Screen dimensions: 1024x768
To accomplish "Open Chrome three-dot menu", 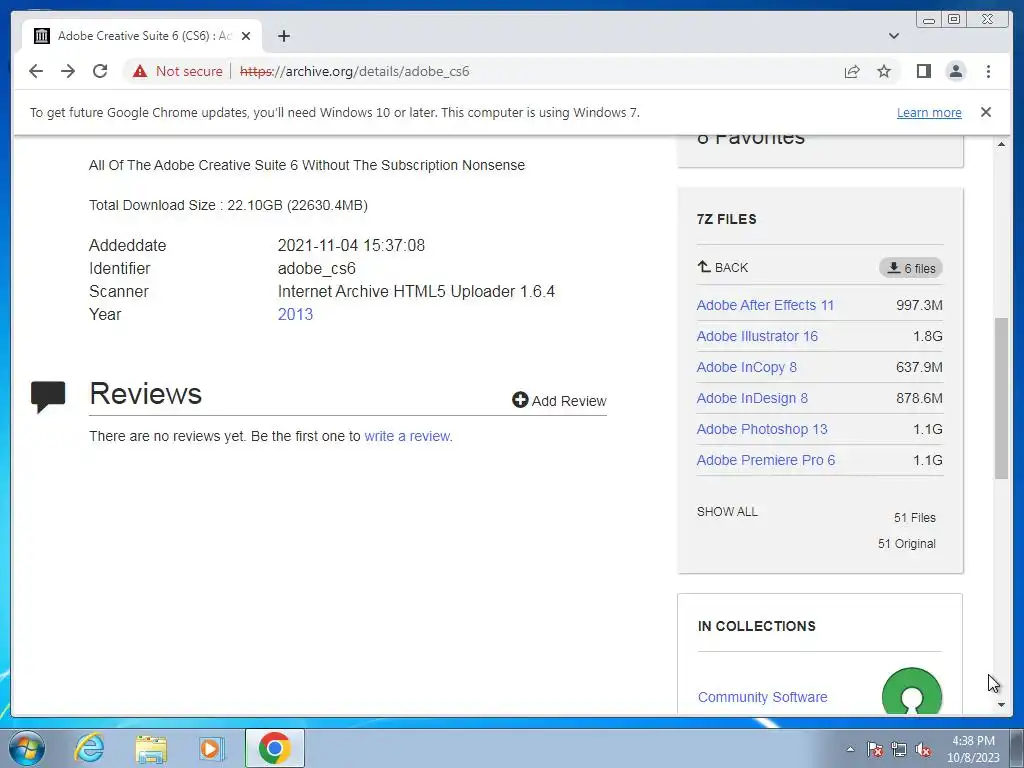I will click(988, 71).
